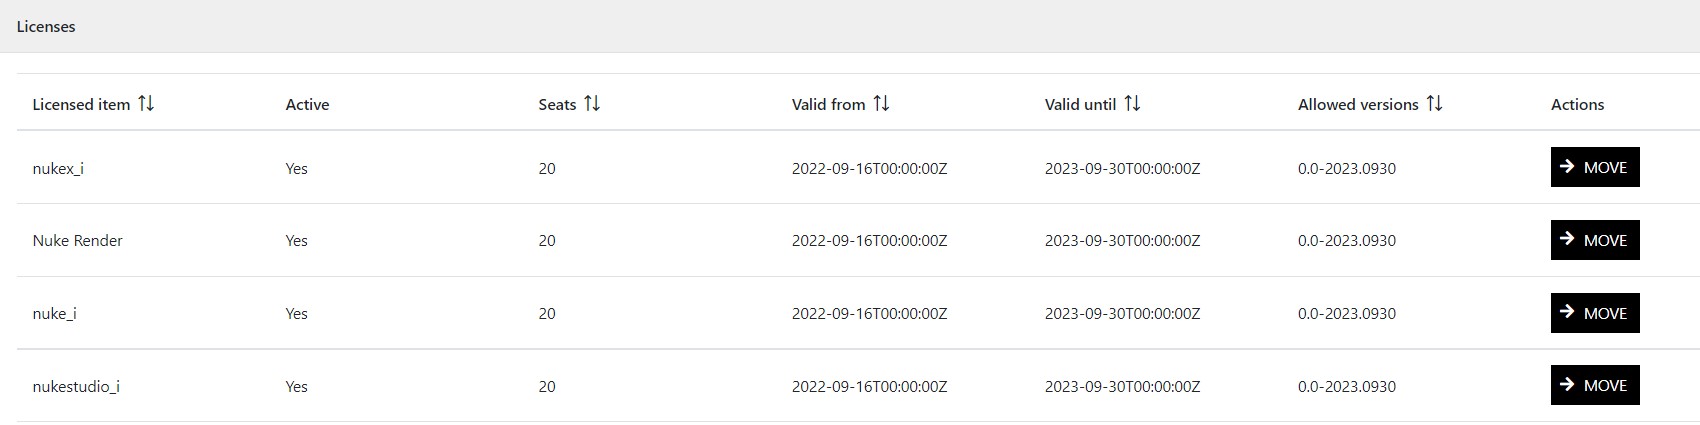Click the Seats sort arrows icon
This screenshot has height=425, width=1700.
coord(592,104)
